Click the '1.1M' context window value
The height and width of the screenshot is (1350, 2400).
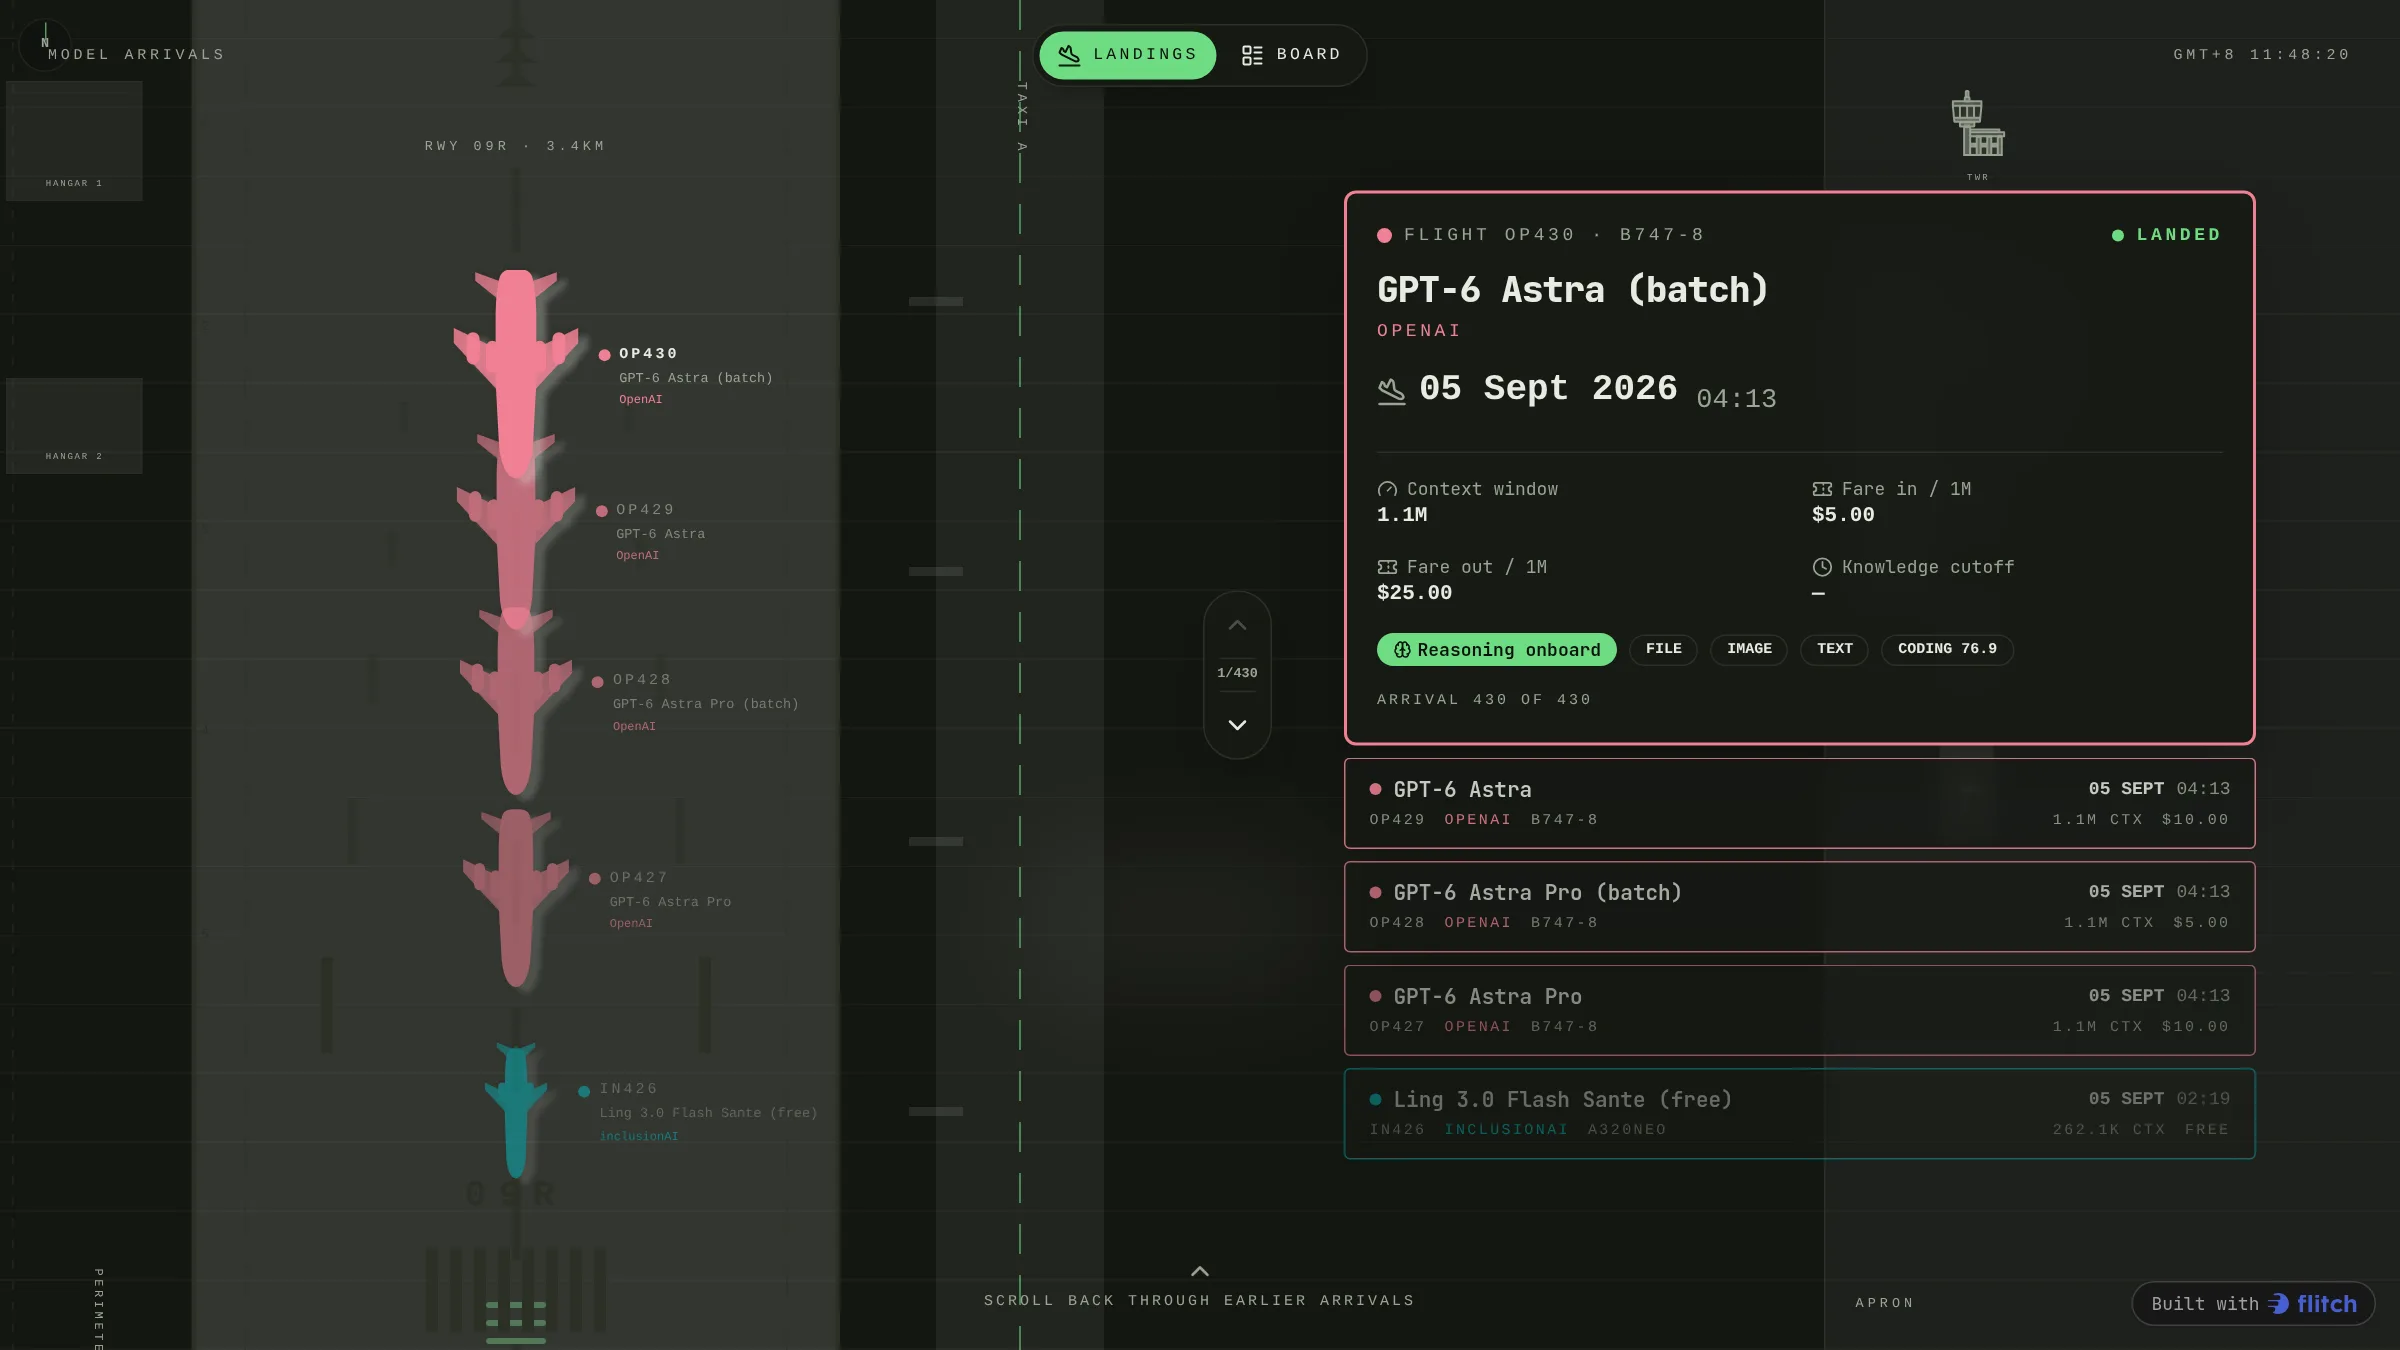click(x=1402, y=515)
